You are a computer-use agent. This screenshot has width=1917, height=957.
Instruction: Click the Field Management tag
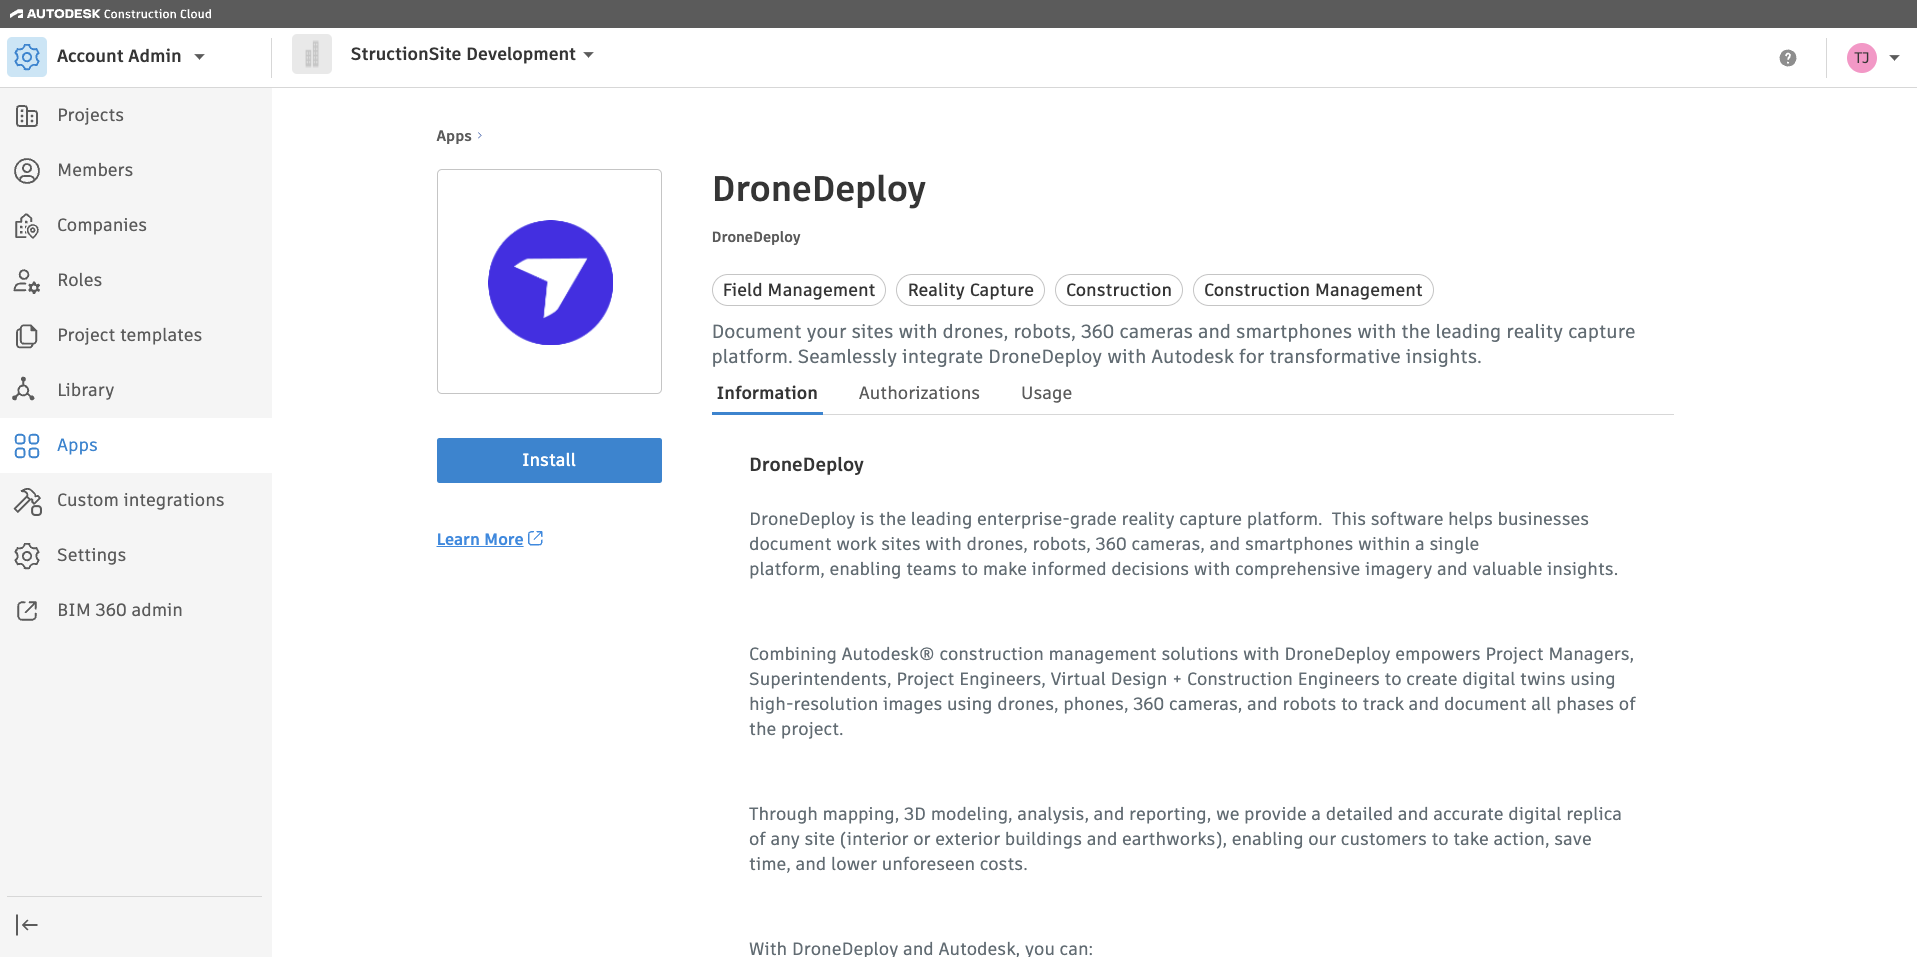799,290
